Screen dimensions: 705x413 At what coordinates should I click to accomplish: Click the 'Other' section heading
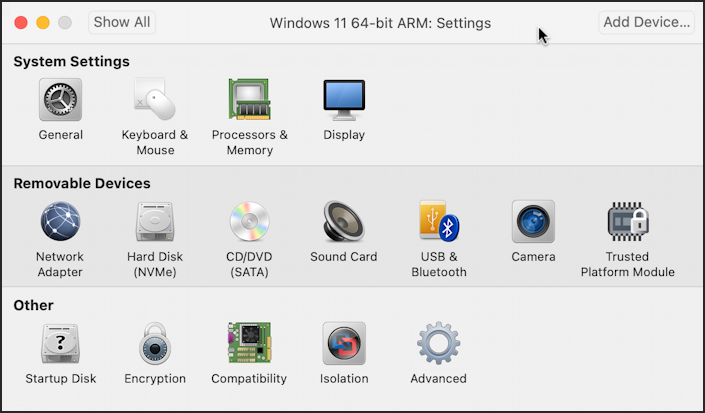click(34, 306)
